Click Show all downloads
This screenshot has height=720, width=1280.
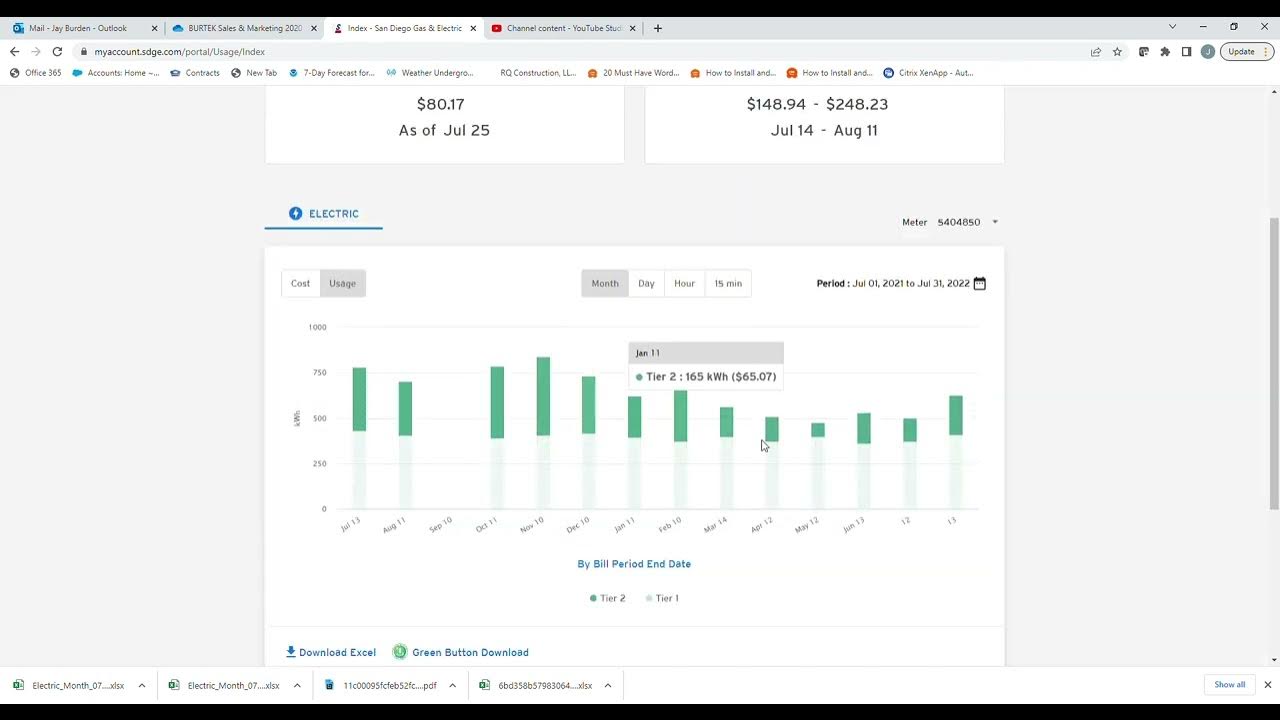click(x=1230, y=685)
